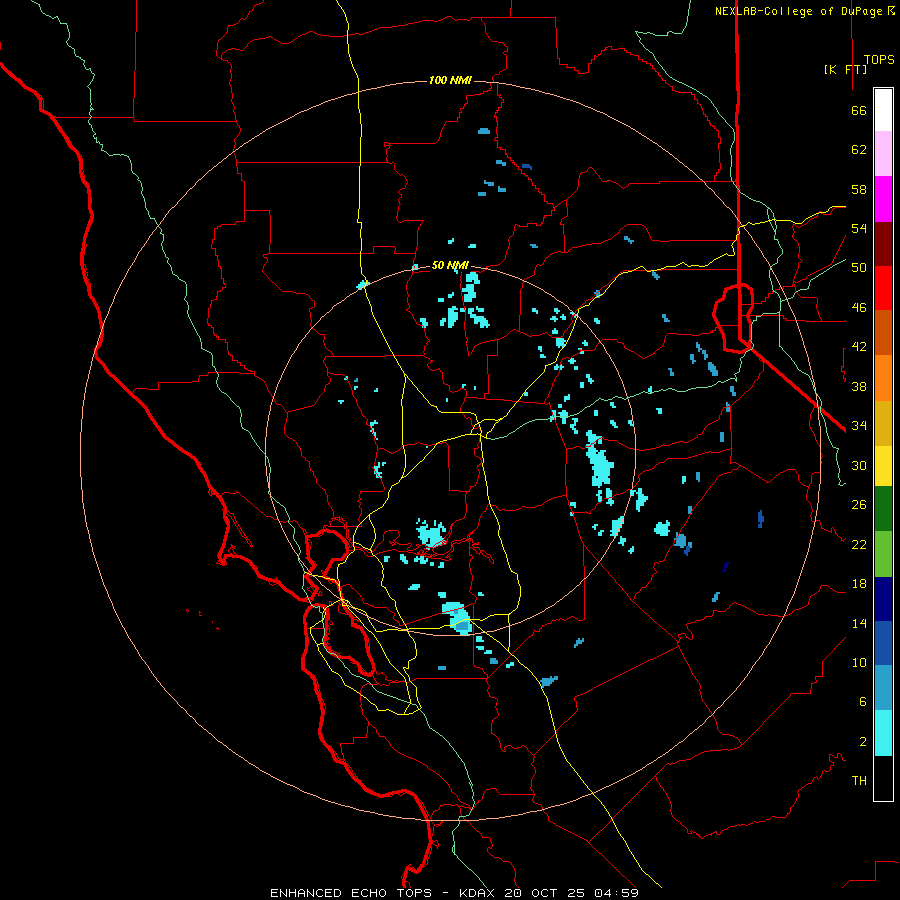Click the cyan 2 kft legend swatch
This screenshot has height=900, width=900.
point(883,733)
